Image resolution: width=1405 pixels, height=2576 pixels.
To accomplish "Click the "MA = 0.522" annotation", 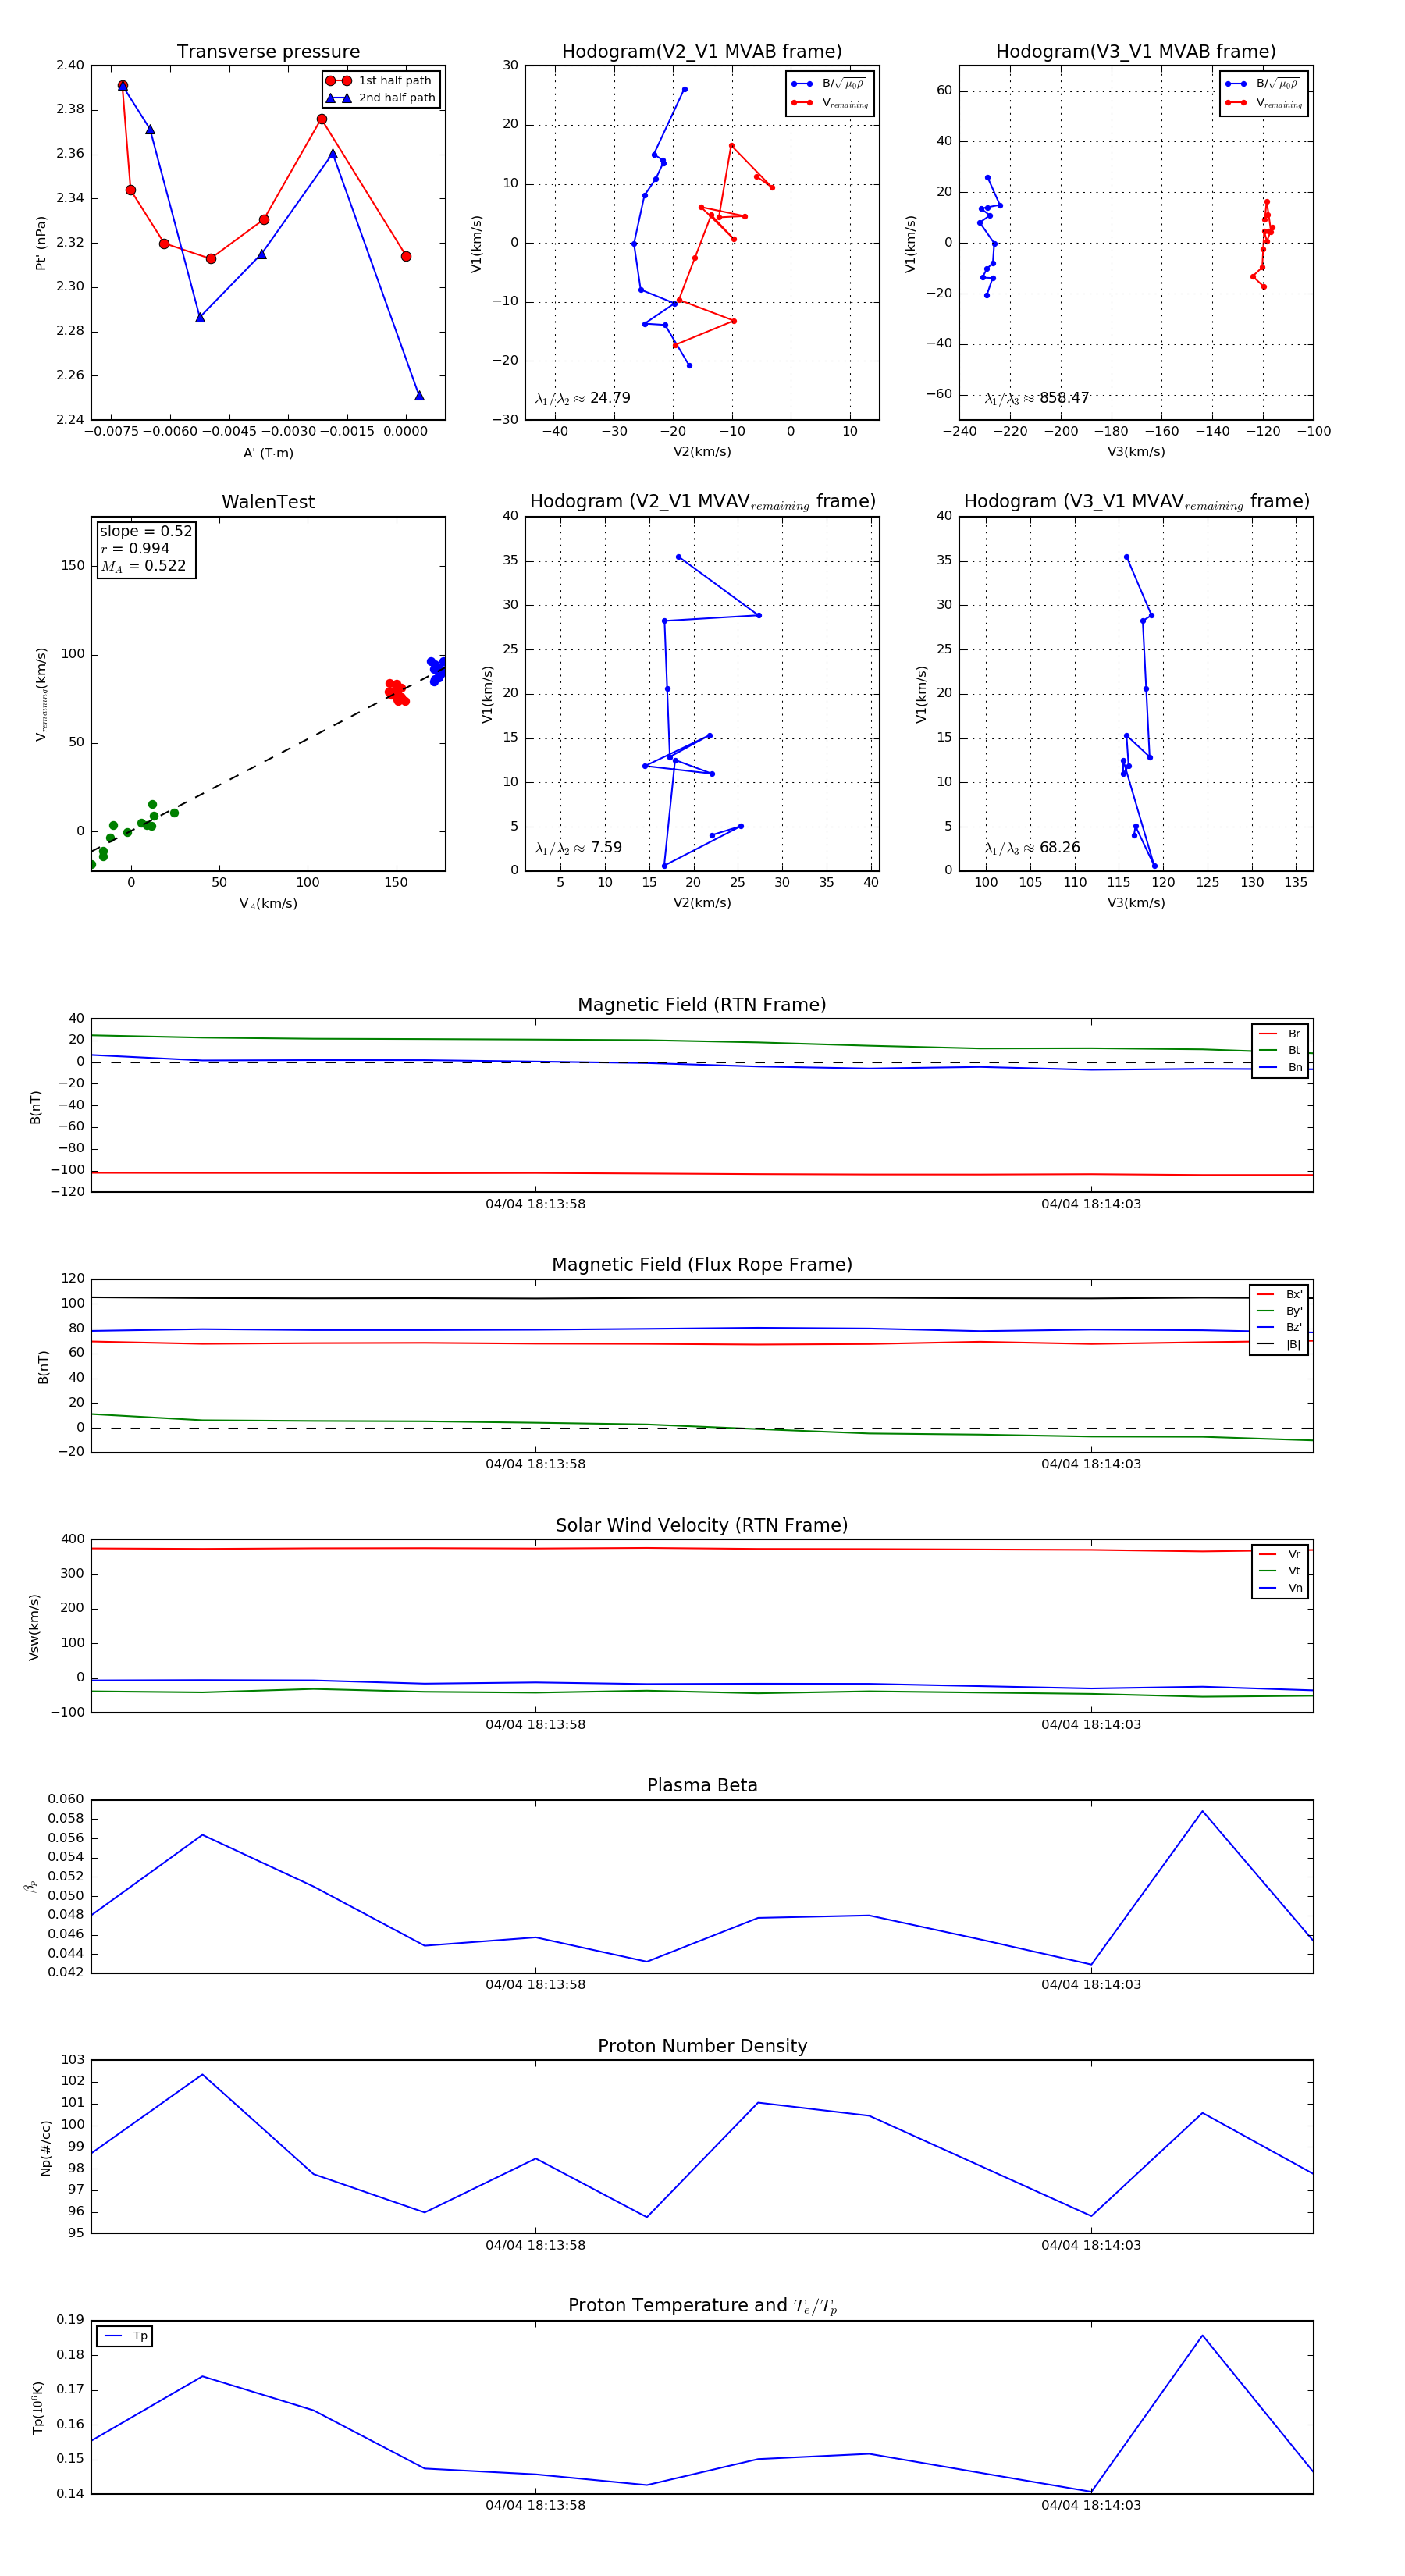I will [143, 566].
